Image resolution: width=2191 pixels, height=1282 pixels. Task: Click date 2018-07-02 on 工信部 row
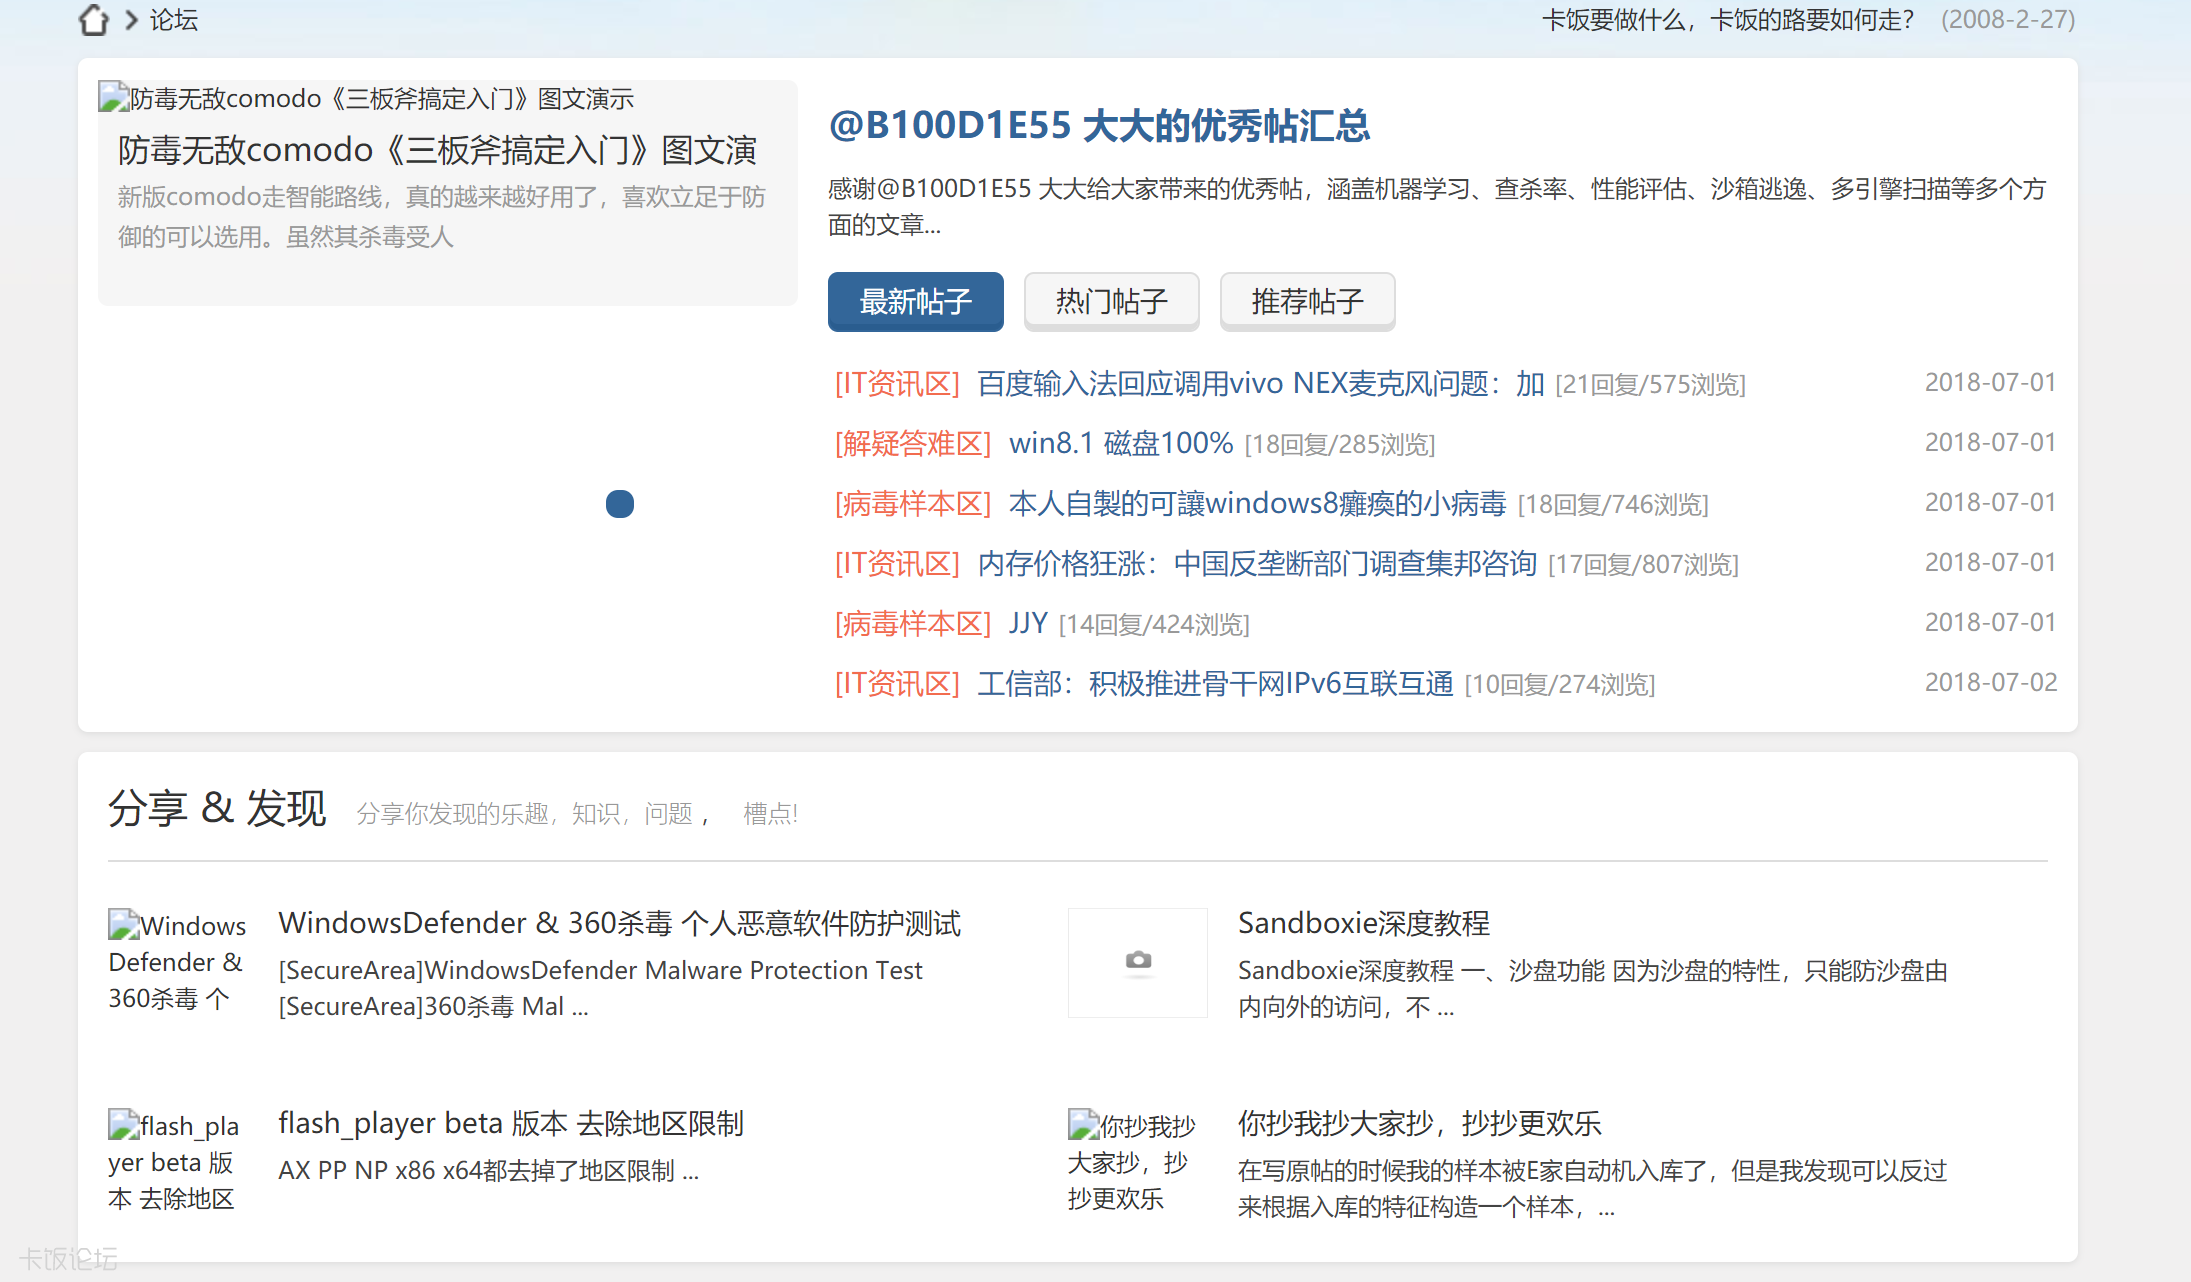click(x=1991, y=683)
